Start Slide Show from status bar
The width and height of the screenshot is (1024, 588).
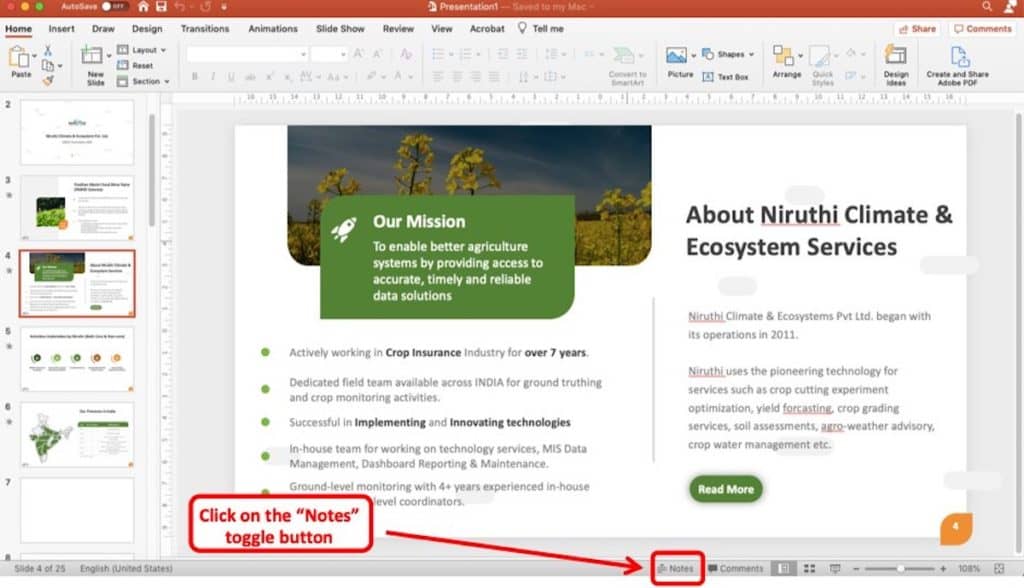click(836, 568)
